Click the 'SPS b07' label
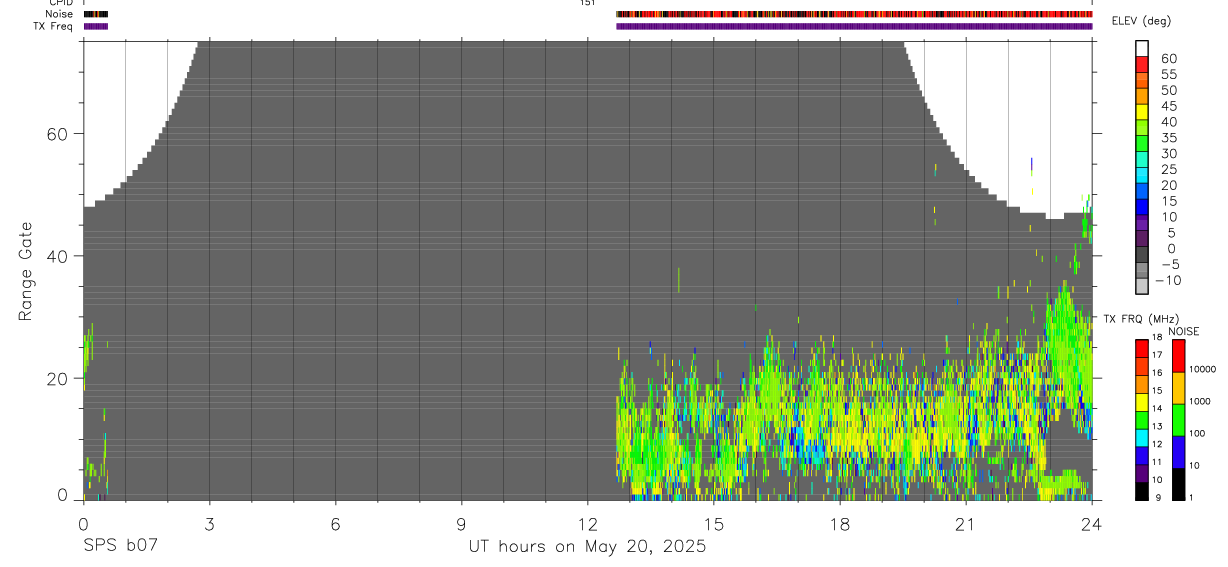The image size is (1228, 567). [x=119, y=546]
